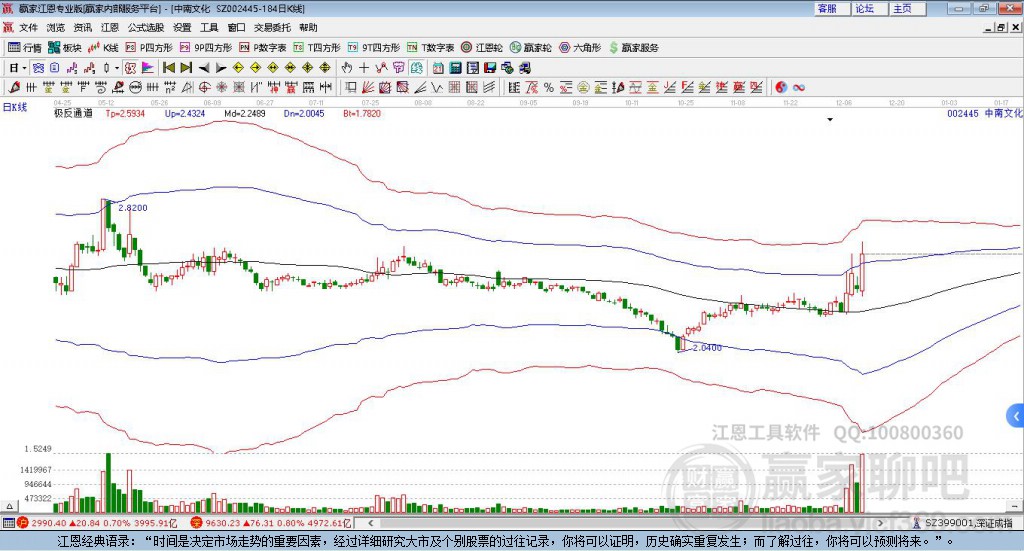Viewport: 1024px width, 551px height.
Task: Click the infinity loop icon
Action: coord(799,87)
